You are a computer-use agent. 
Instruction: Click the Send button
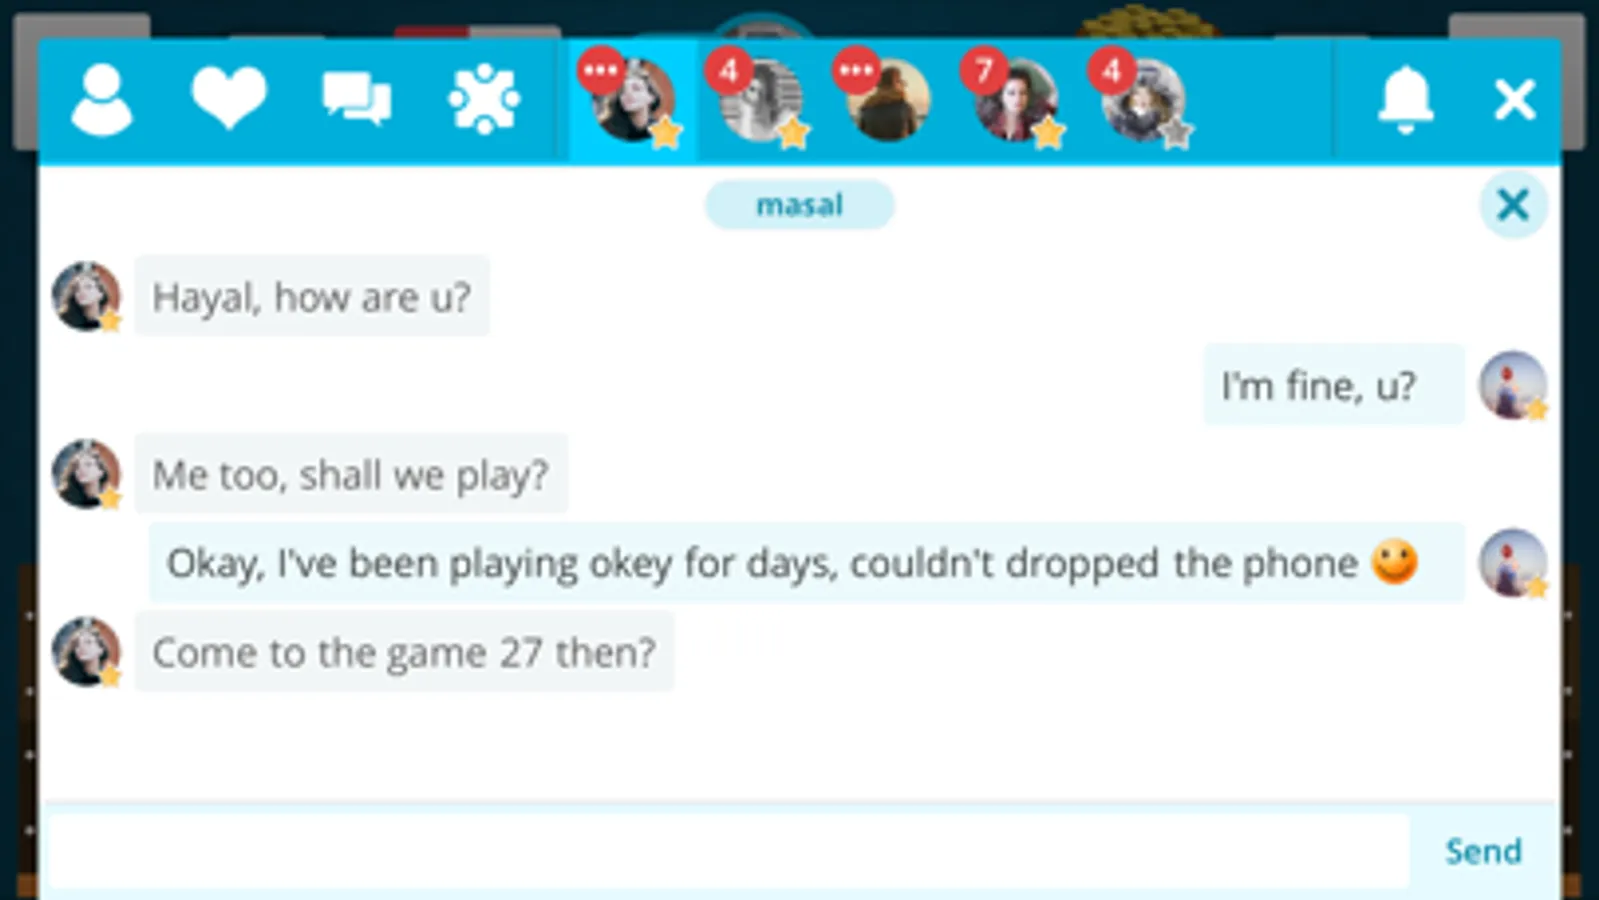(x=1483, y=851)
